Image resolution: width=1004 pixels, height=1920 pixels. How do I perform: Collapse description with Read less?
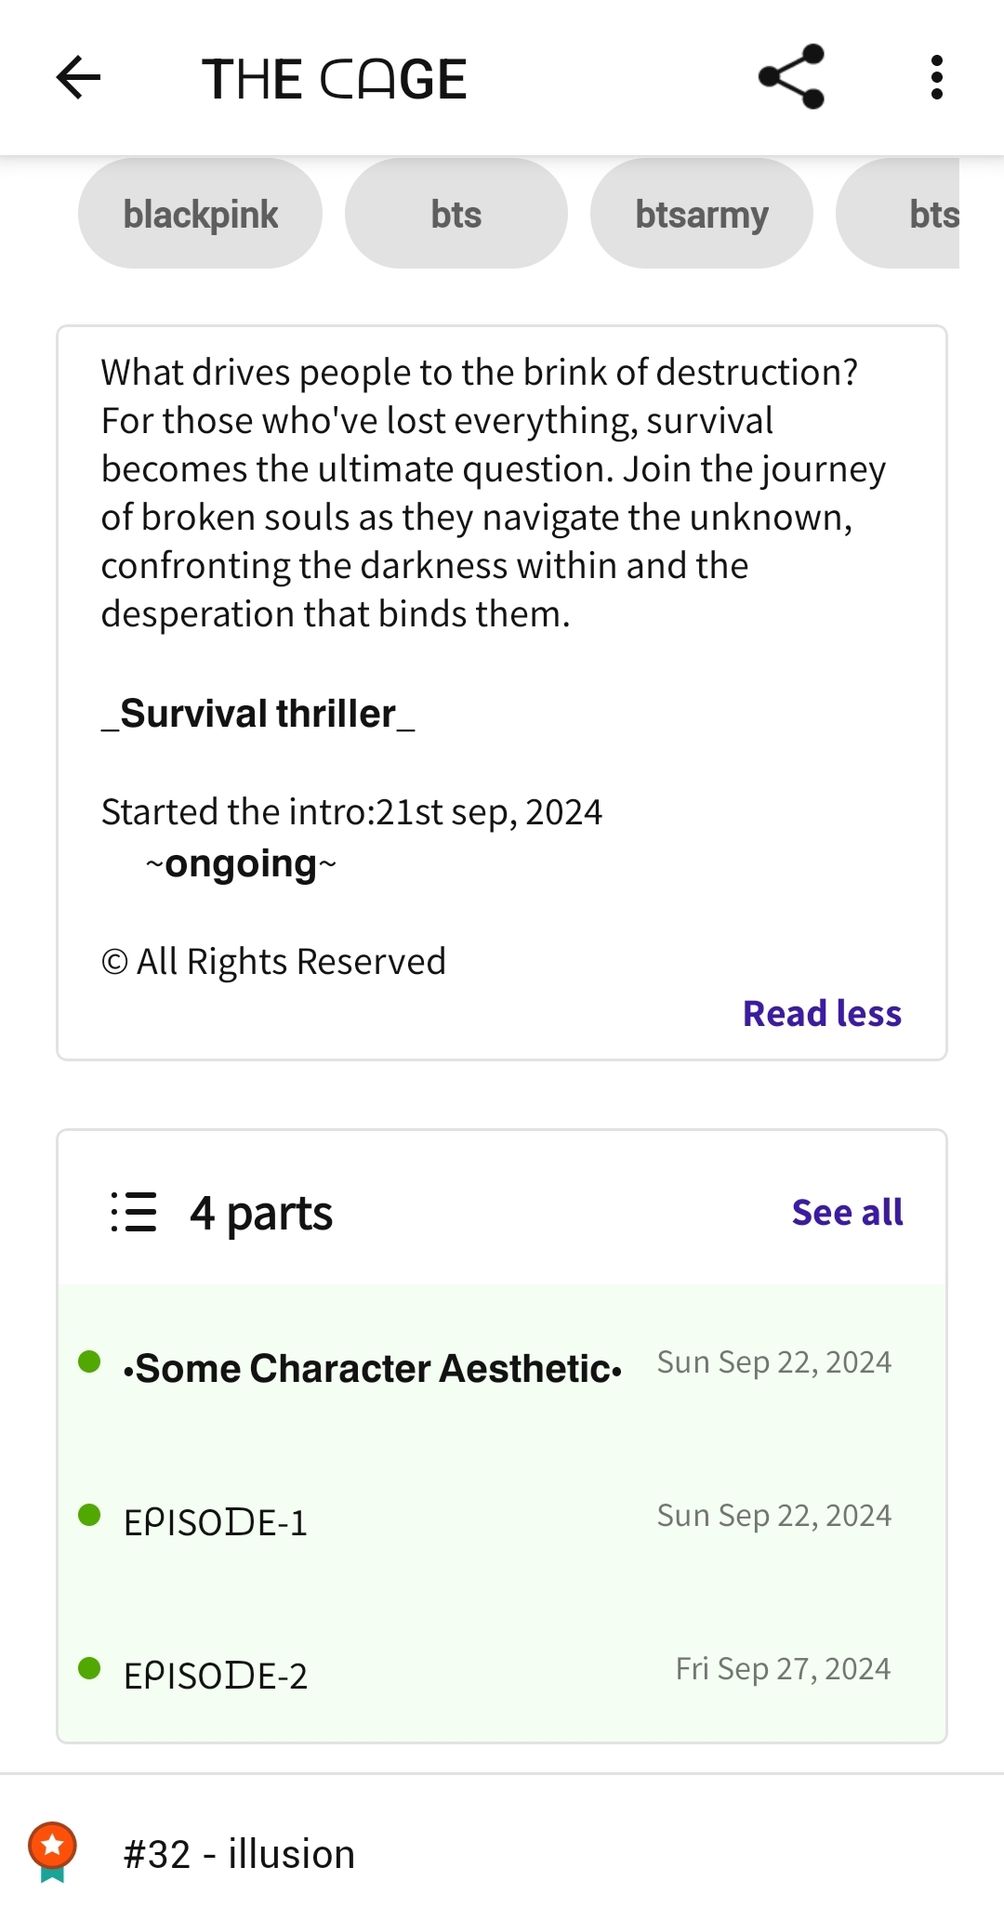822,1013
